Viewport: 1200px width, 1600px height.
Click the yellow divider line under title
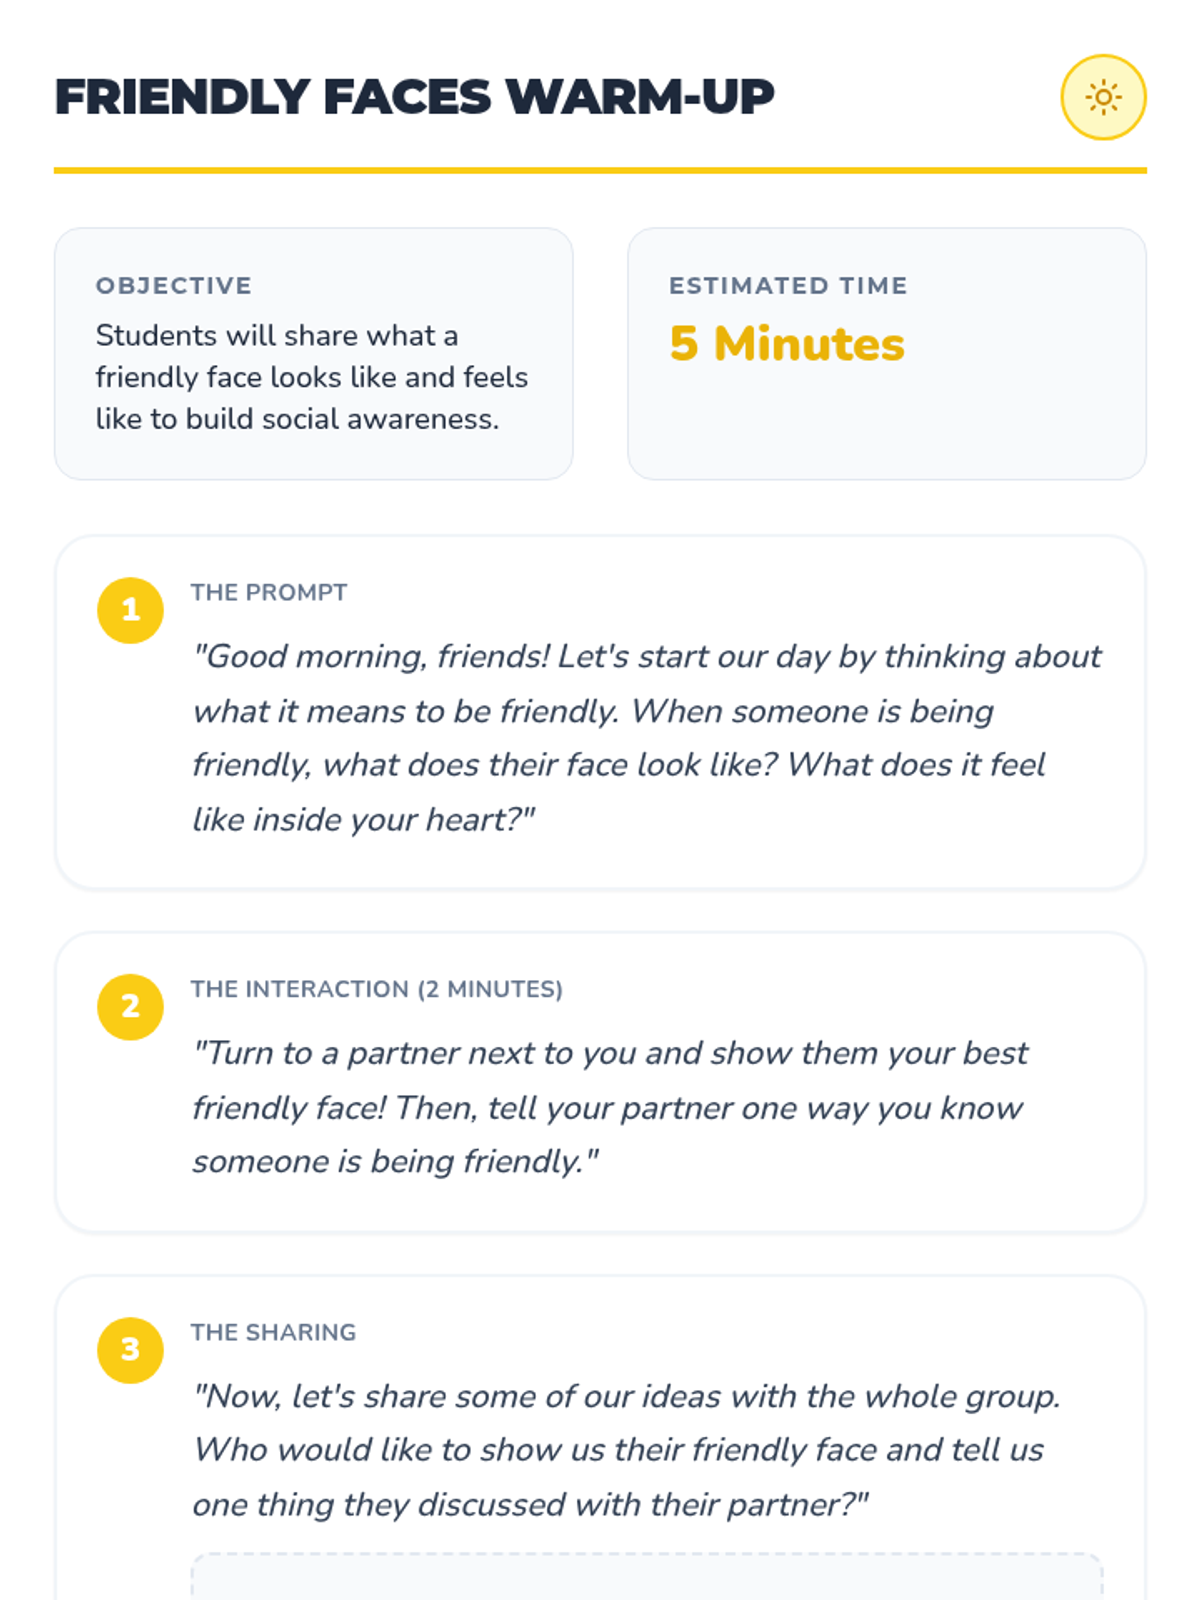click(x=600, y=171)
